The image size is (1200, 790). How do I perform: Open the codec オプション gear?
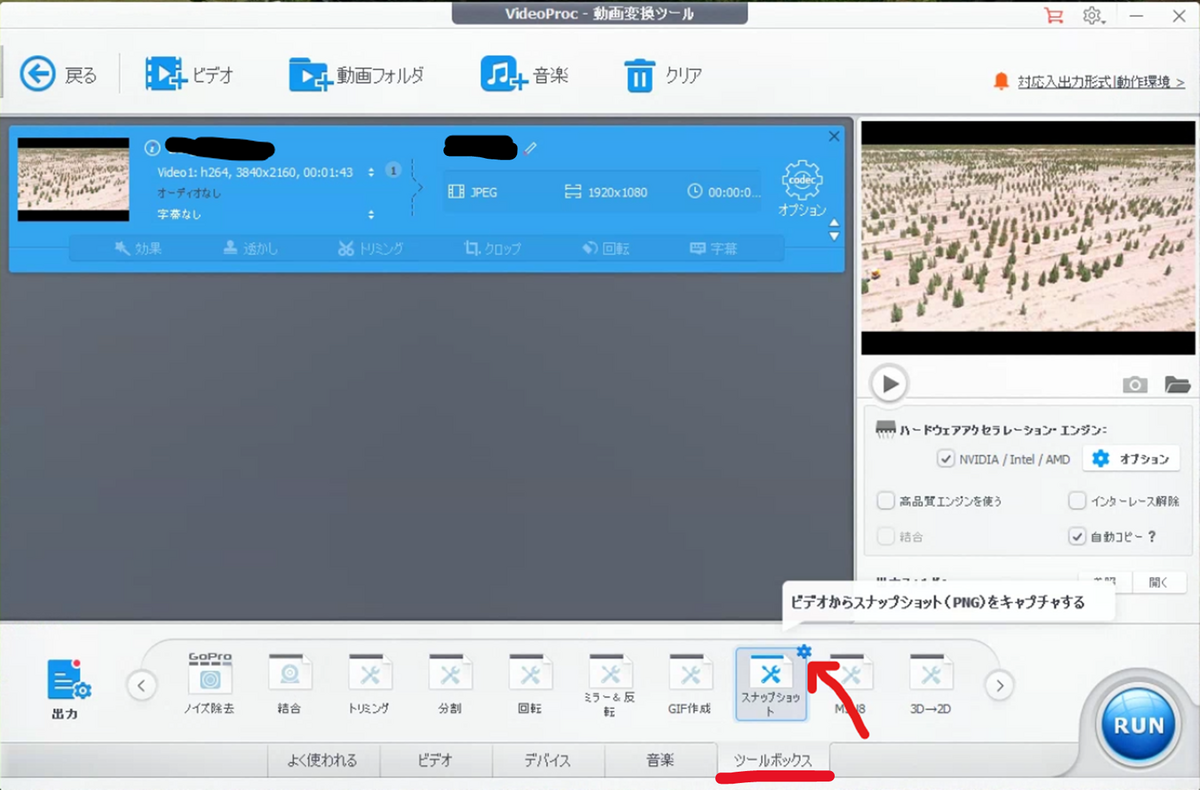[x=802, y=189]
